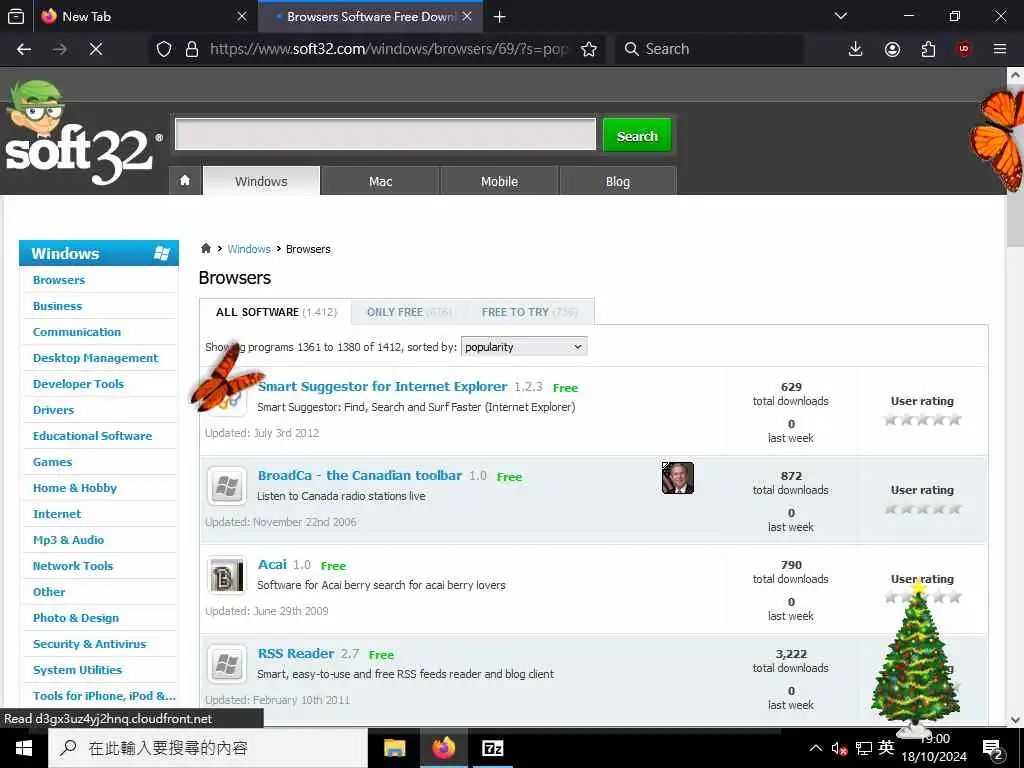Open the RSS Reader program icon
1024x768 pixels.
227,664
